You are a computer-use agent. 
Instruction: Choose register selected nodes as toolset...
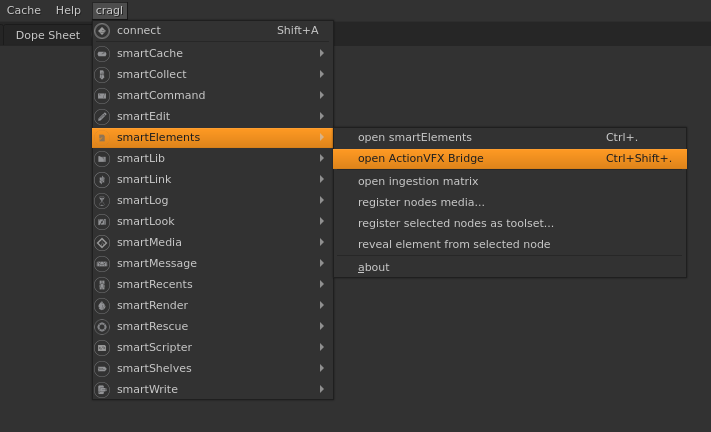click(x=510, y=223)
